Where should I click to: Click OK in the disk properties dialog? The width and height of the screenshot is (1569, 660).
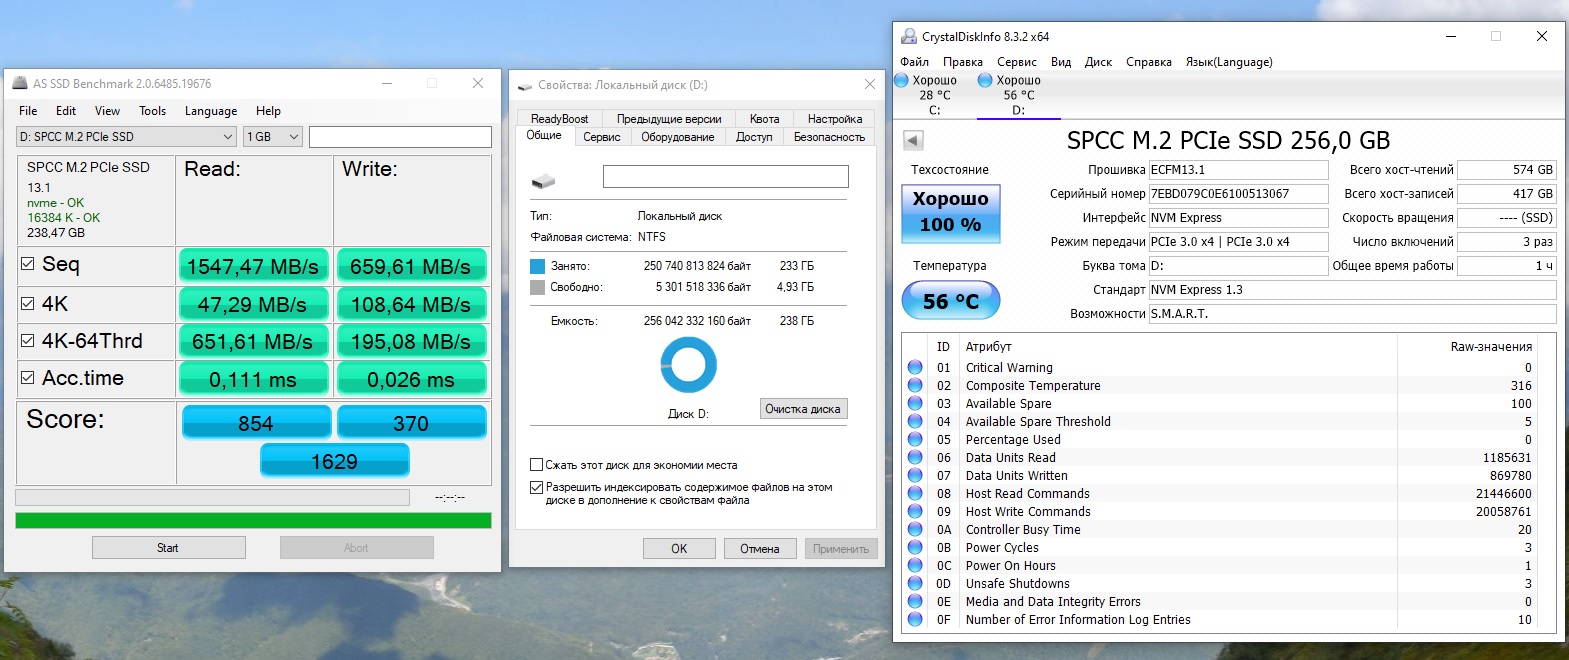(679, 549)
